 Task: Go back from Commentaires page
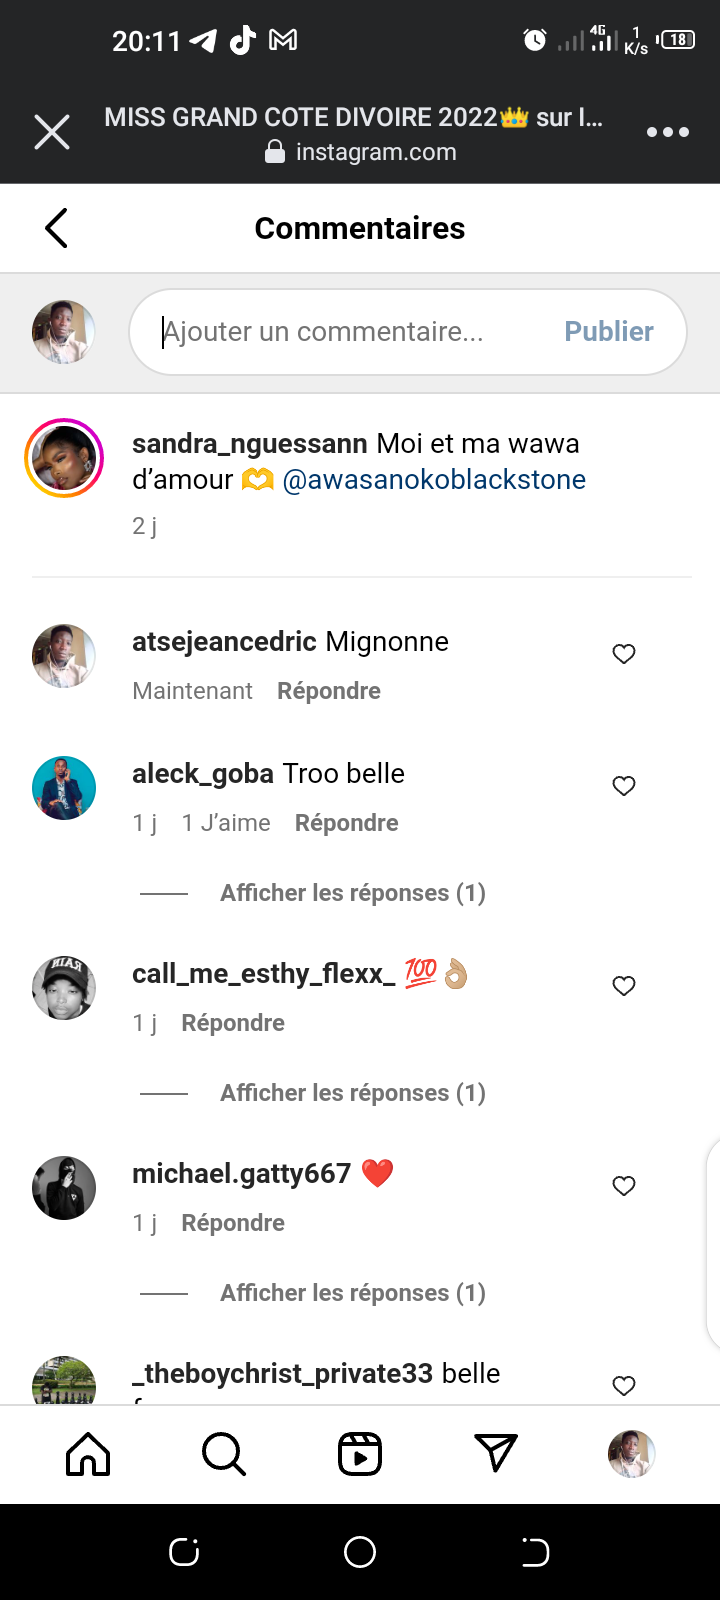57,228
